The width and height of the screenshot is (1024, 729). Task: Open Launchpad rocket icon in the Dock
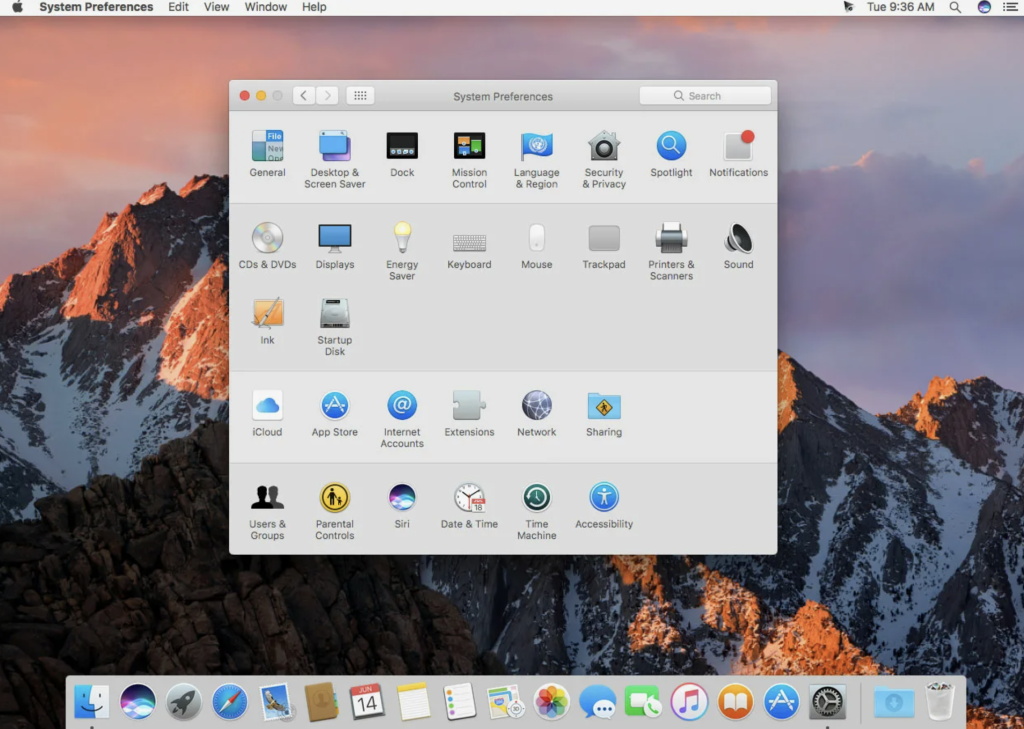[x=184, y=702]
